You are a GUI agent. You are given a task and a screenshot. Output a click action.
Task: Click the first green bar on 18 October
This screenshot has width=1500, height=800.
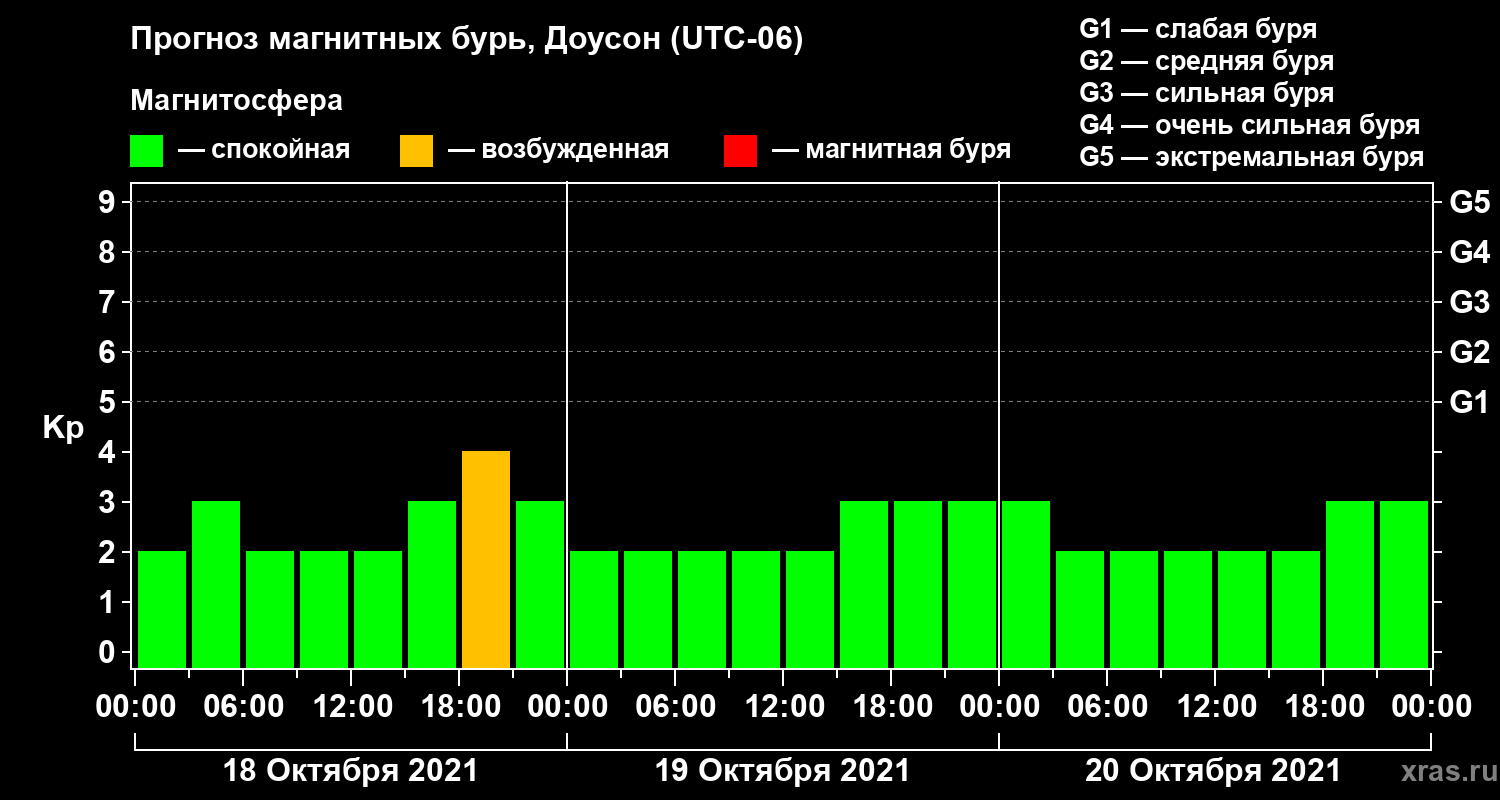[162, 609]
